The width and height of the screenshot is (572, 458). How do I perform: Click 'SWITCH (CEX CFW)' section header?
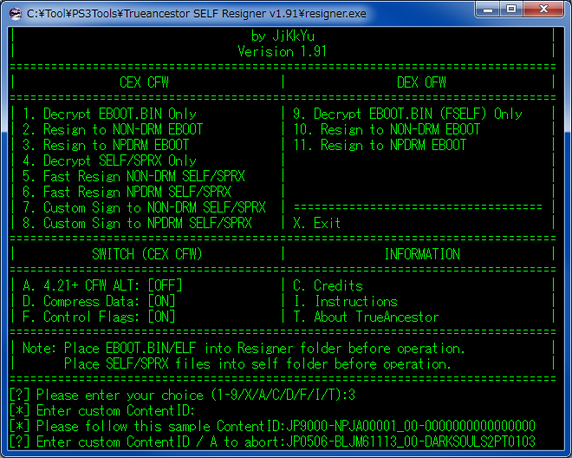tap(147, 254)
